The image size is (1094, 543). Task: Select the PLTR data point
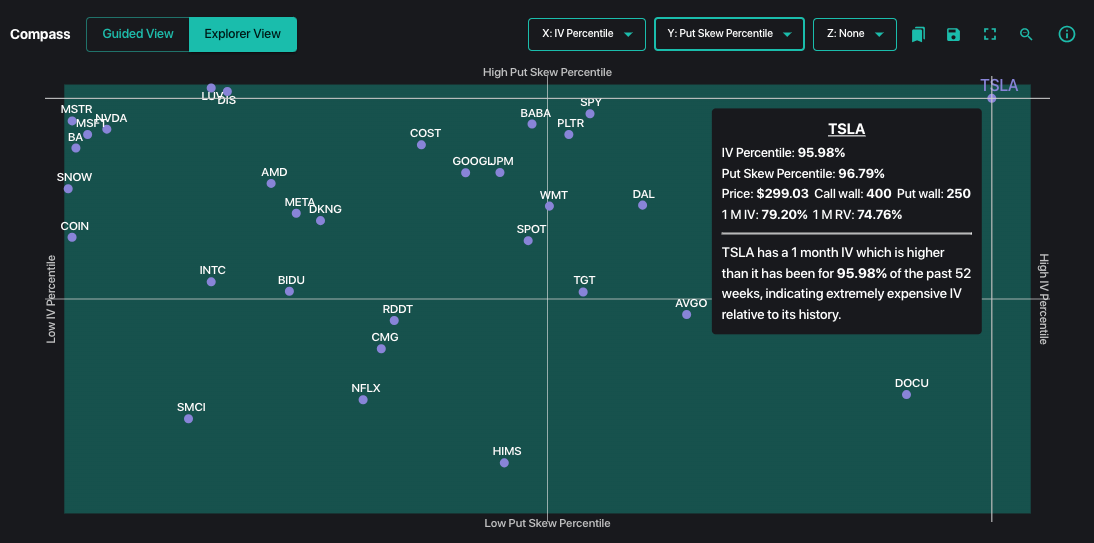tap(569, 135)
